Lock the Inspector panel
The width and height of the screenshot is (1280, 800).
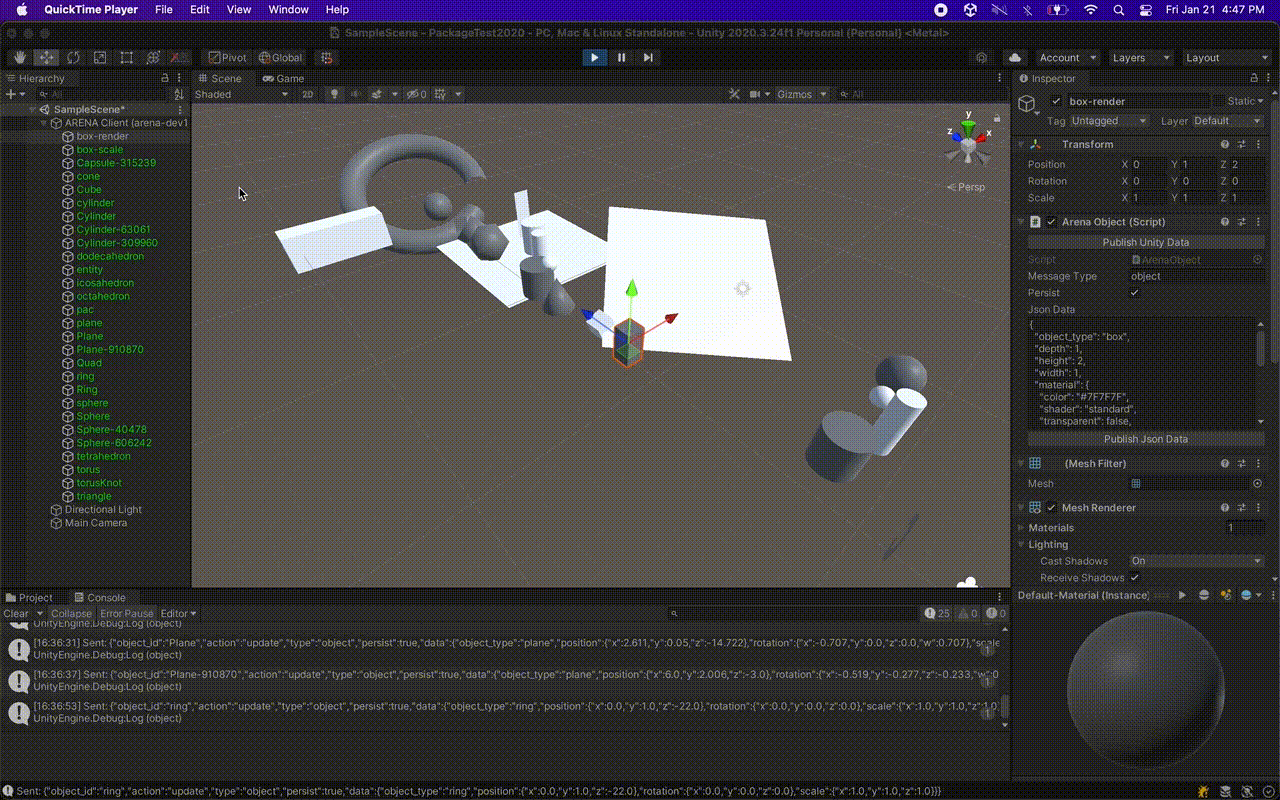[1253, 78]
